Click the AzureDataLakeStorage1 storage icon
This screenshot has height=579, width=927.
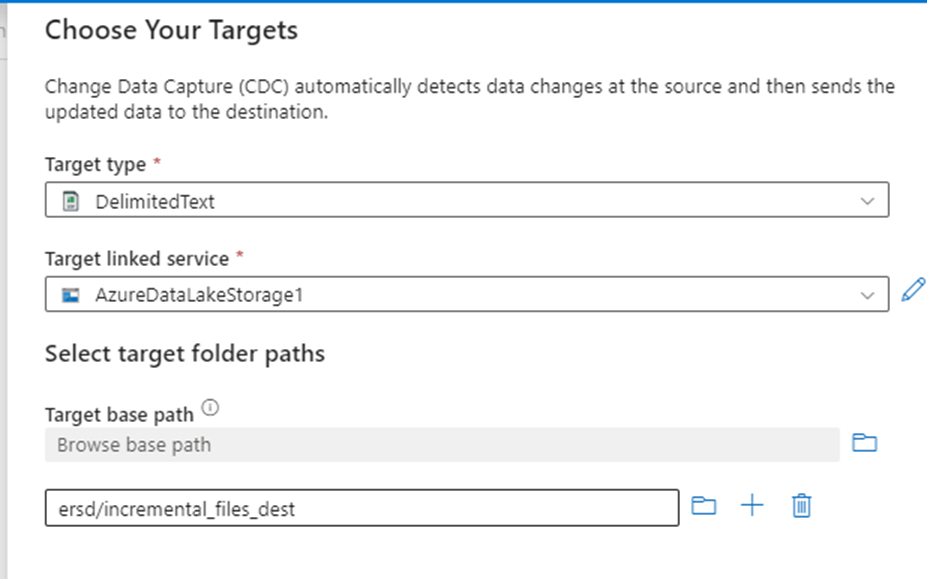coord(71,295)
